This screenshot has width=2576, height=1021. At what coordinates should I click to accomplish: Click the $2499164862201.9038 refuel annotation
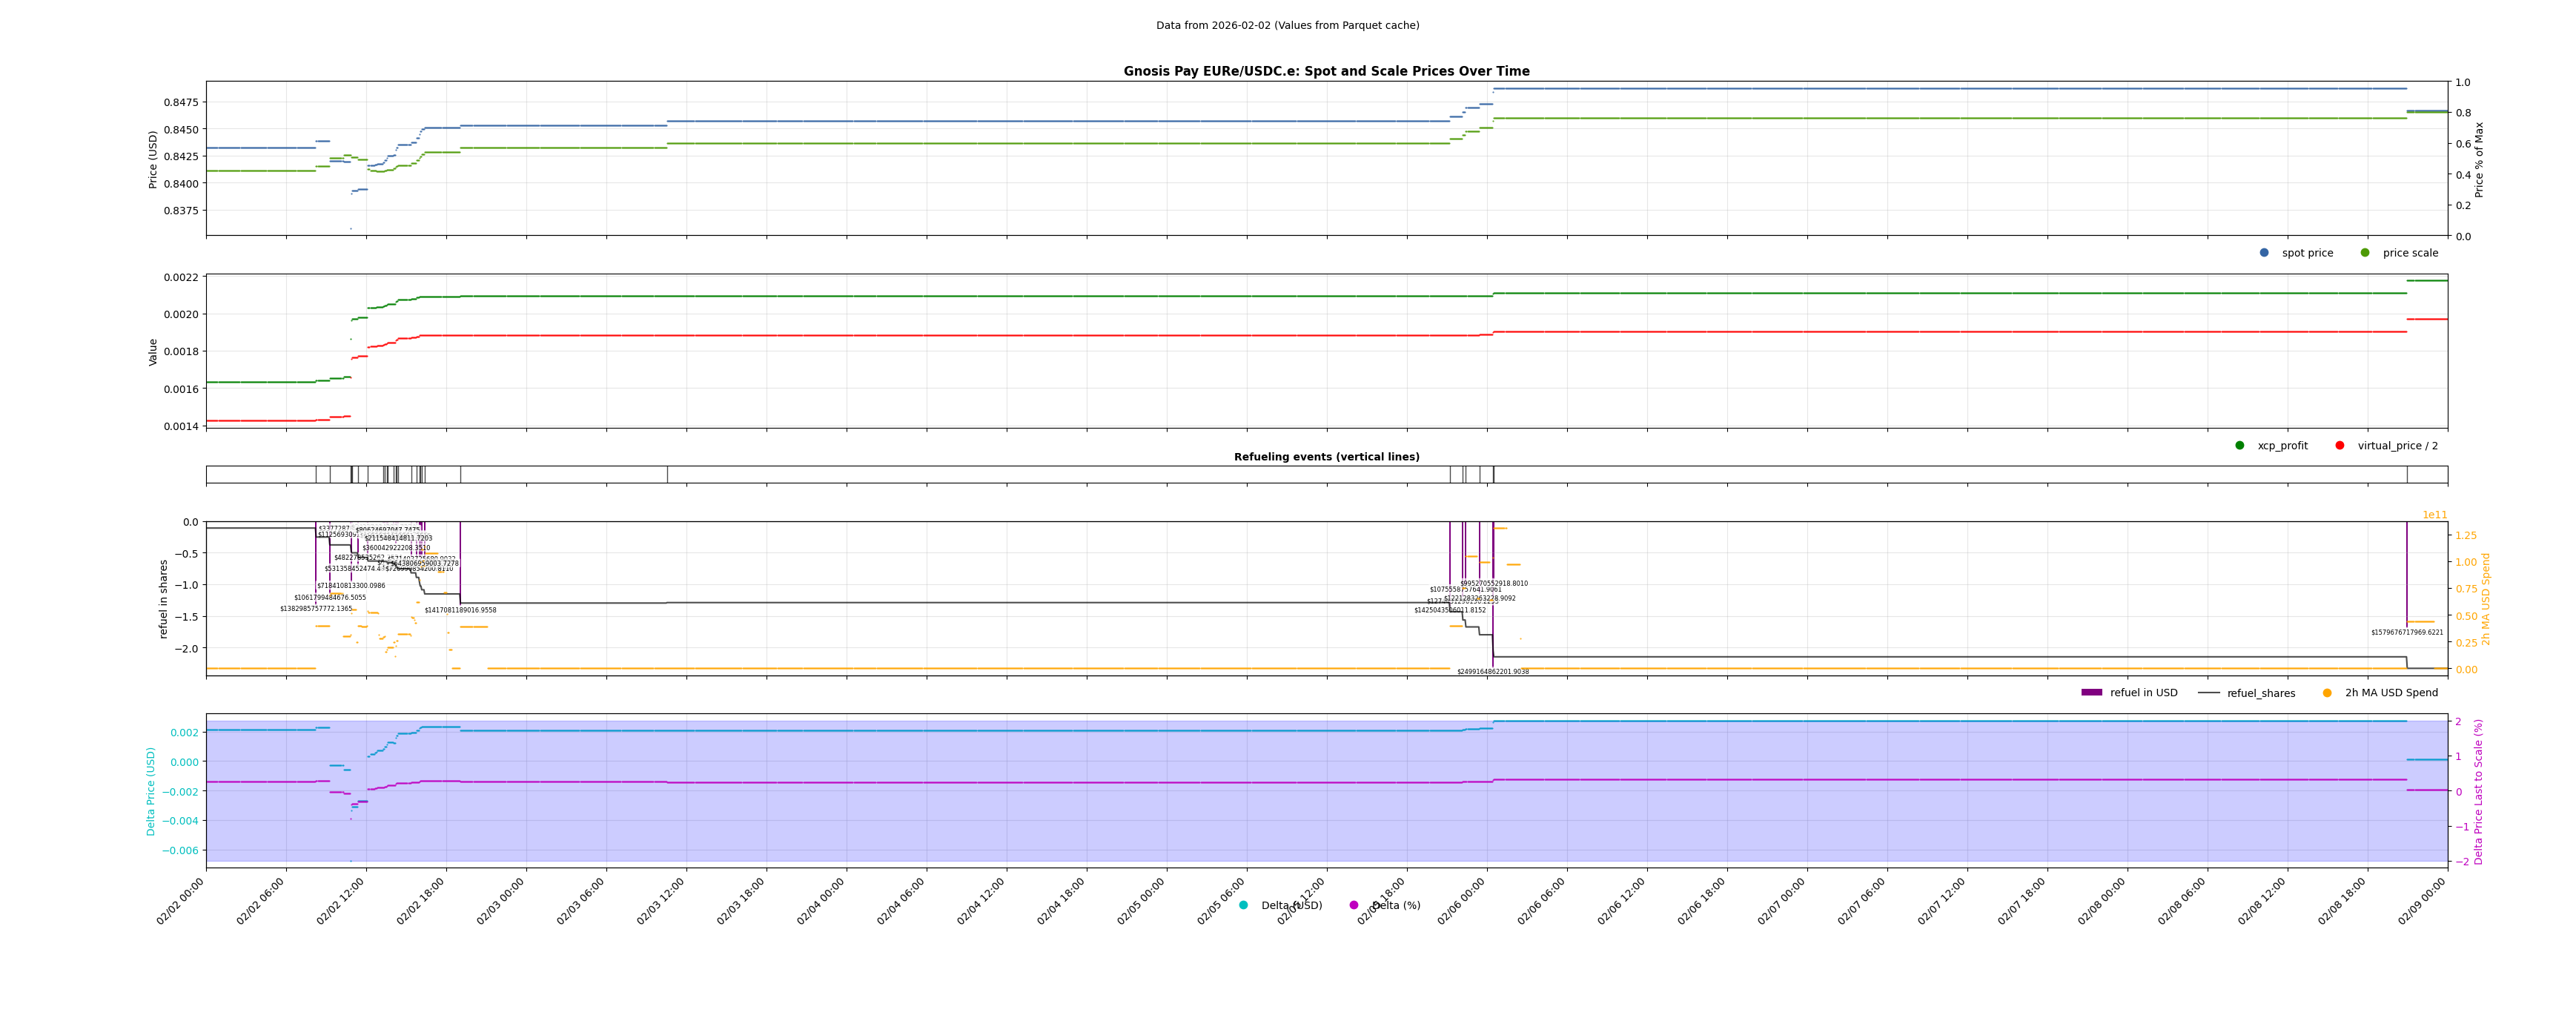pyautogui.click(x=1492, y=672)
